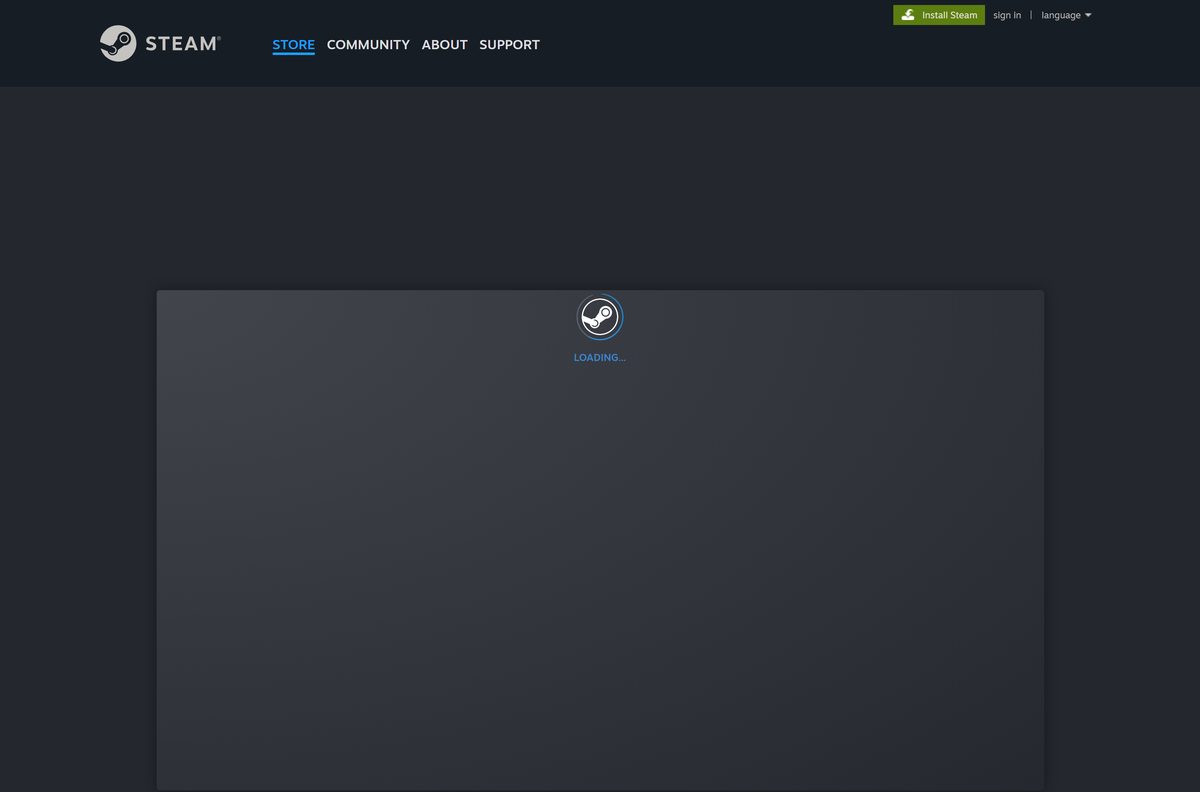Click the sign in link
The height and width of the screenshot is (792, 1200).
[1007, 15]
